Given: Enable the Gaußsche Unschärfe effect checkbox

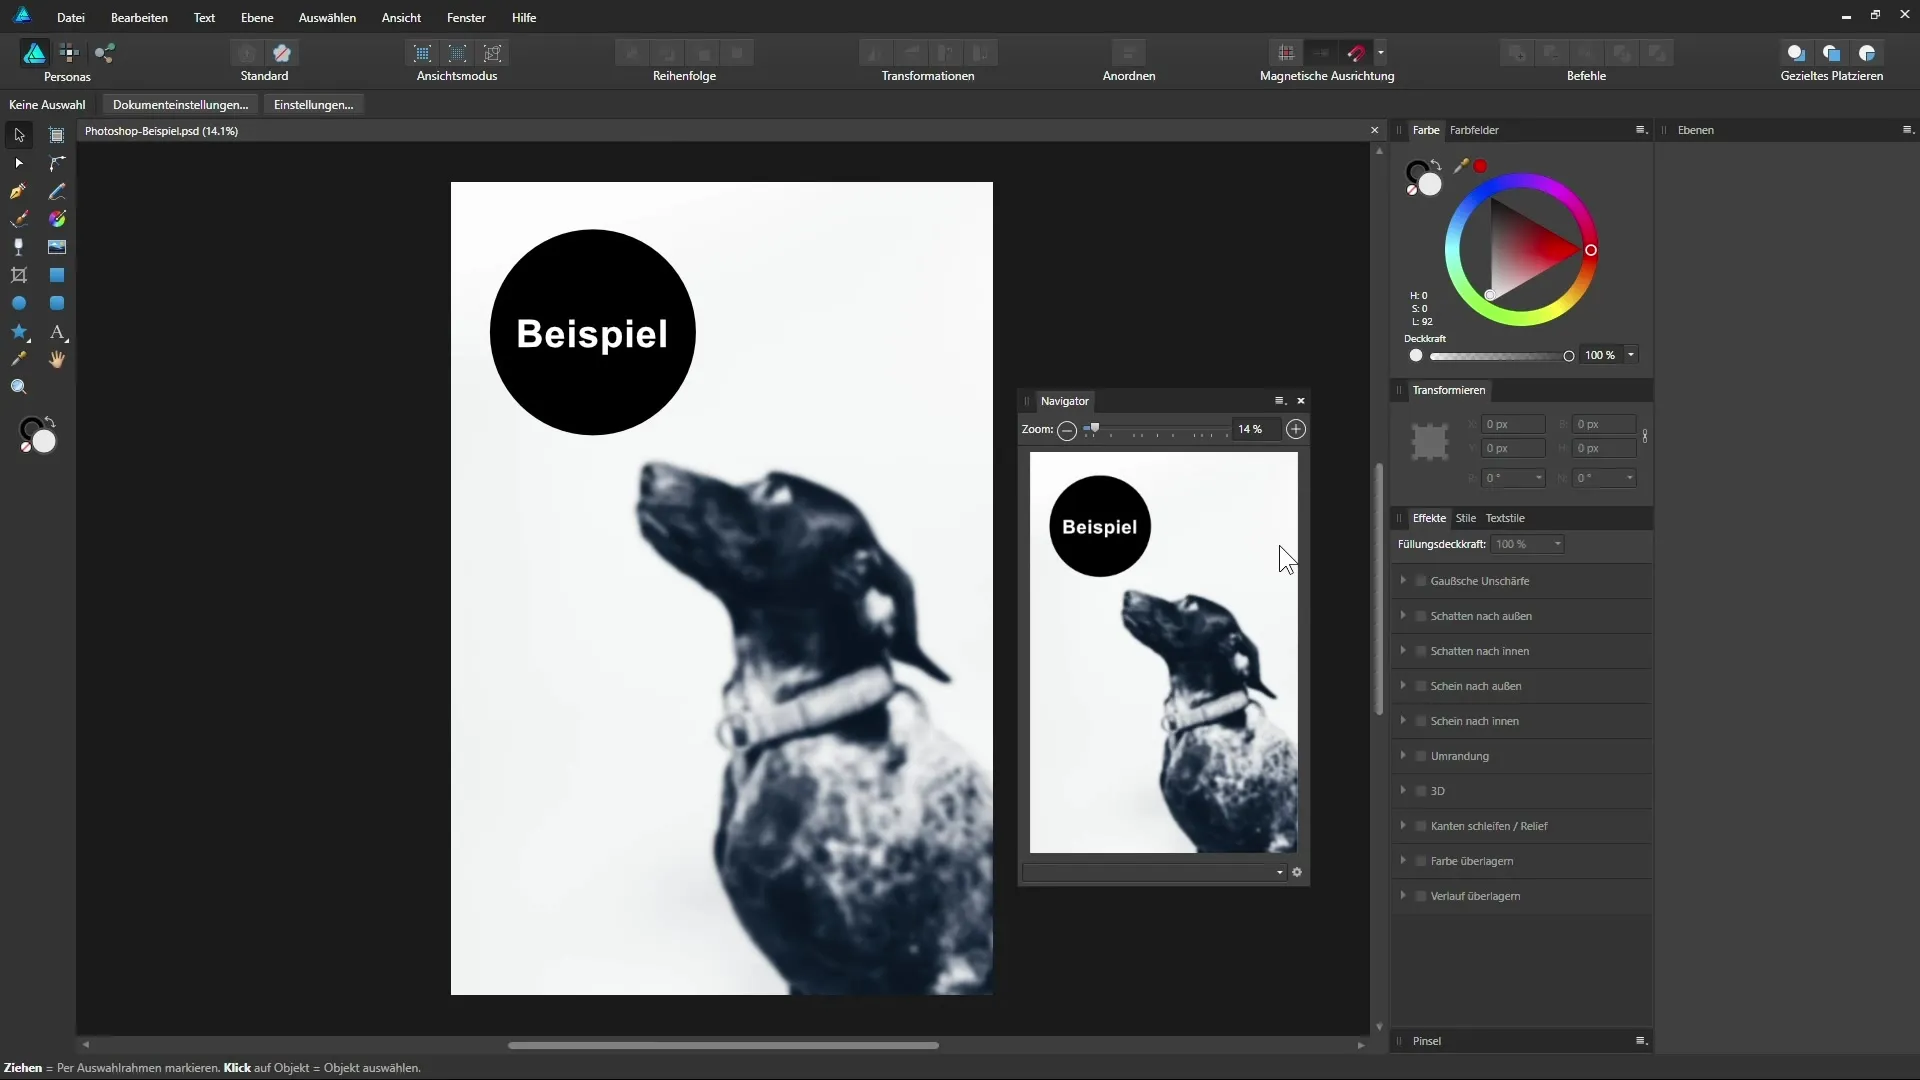Looking at the screenshot, I should pyautogui.click(x=1420, y=581).
